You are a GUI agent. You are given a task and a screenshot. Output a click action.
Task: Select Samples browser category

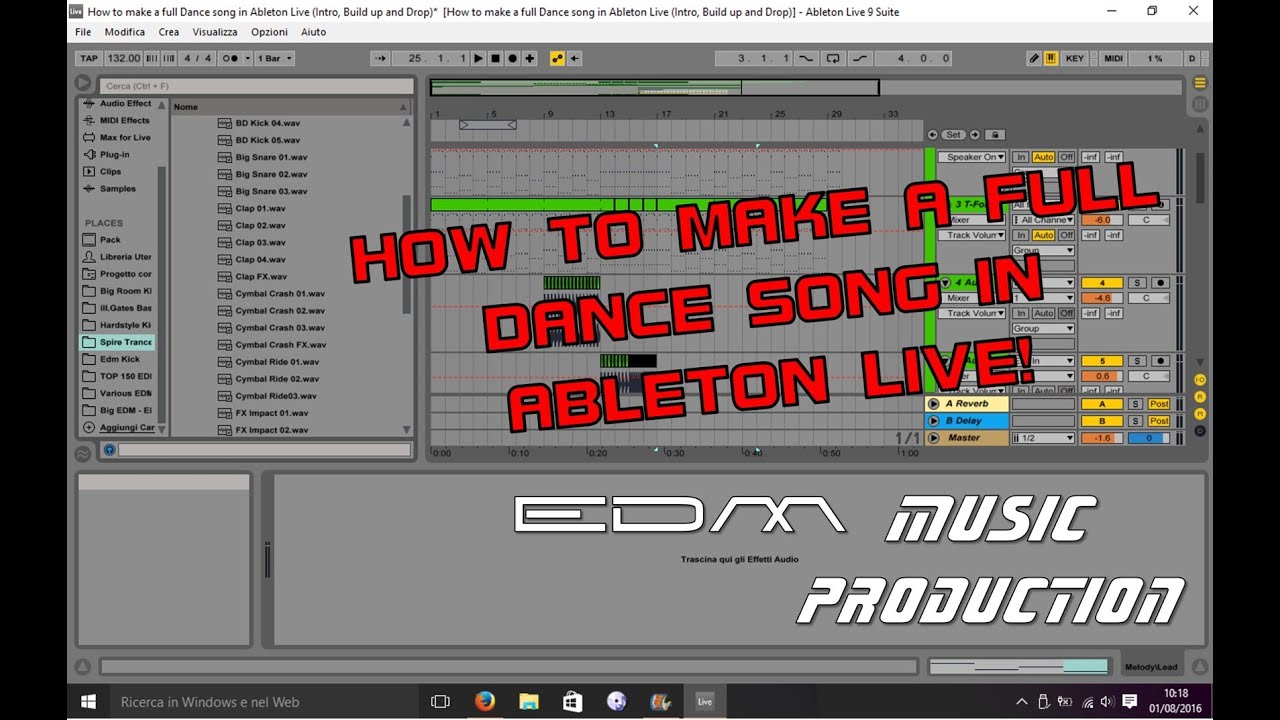(x=110, y=188)
